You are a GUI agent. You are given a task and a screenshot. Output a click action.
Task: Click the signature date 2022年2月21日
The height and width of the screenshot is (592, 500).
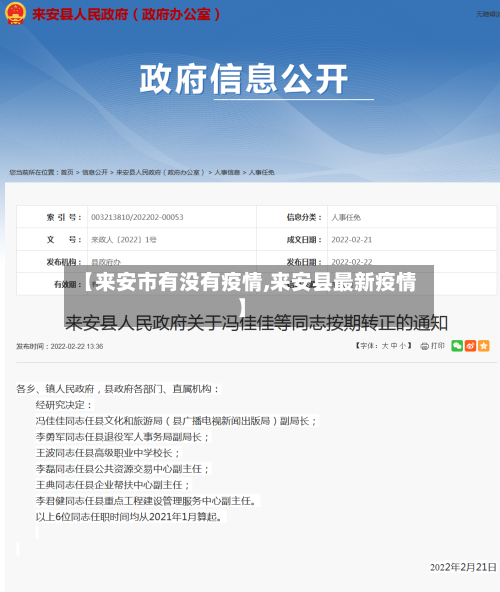pyautogui.click(x=463, y=567)
